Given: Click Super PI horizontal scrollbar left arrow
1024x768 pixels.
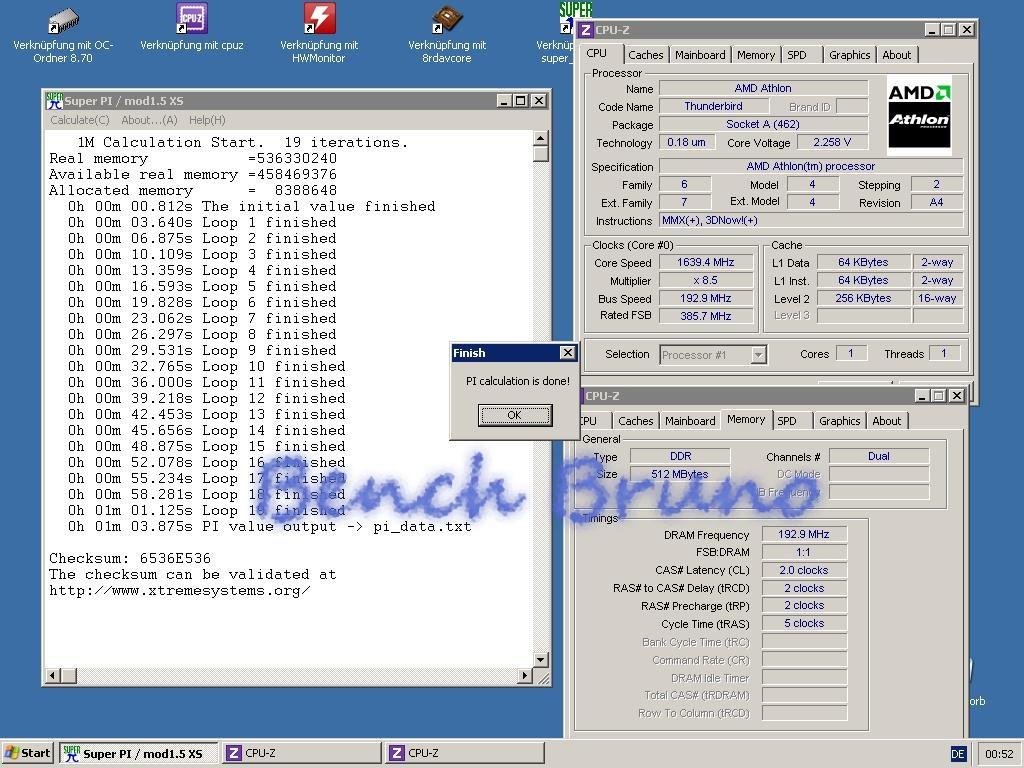Looking at the screenshot, I should pos(54,675).
